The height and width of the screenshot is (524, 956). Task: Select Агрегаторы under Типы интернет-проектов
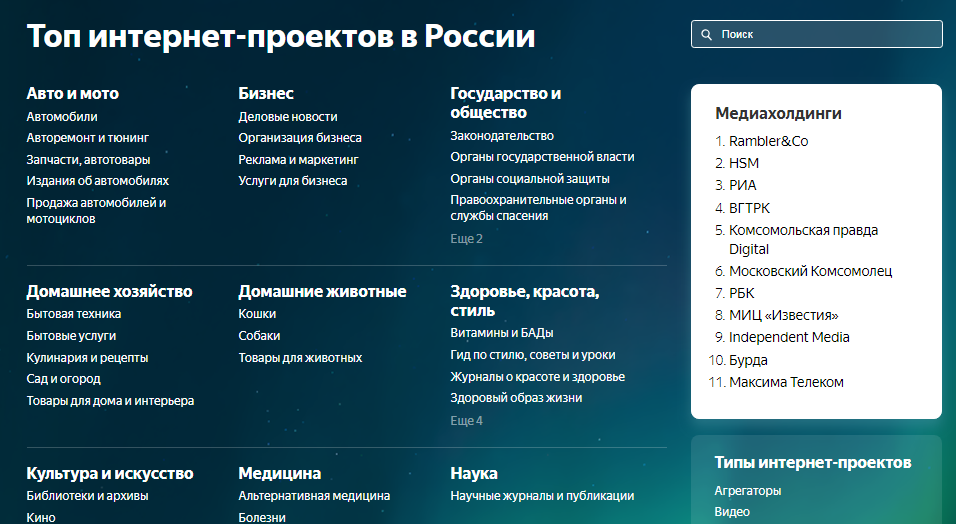pos(748,491)
